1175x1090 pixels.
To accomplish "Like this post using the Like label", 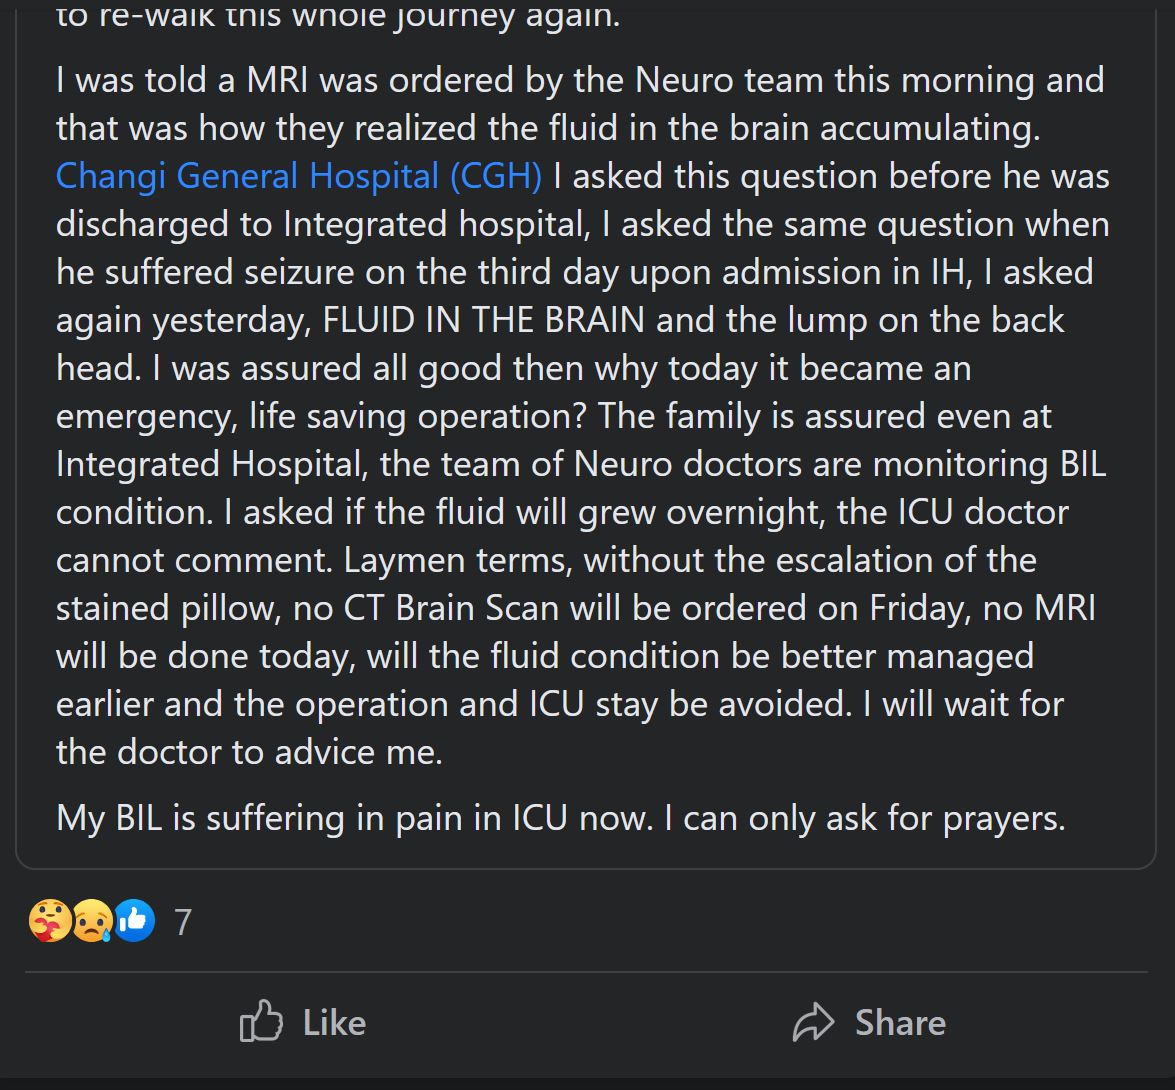I will [x=334, y=1023].
